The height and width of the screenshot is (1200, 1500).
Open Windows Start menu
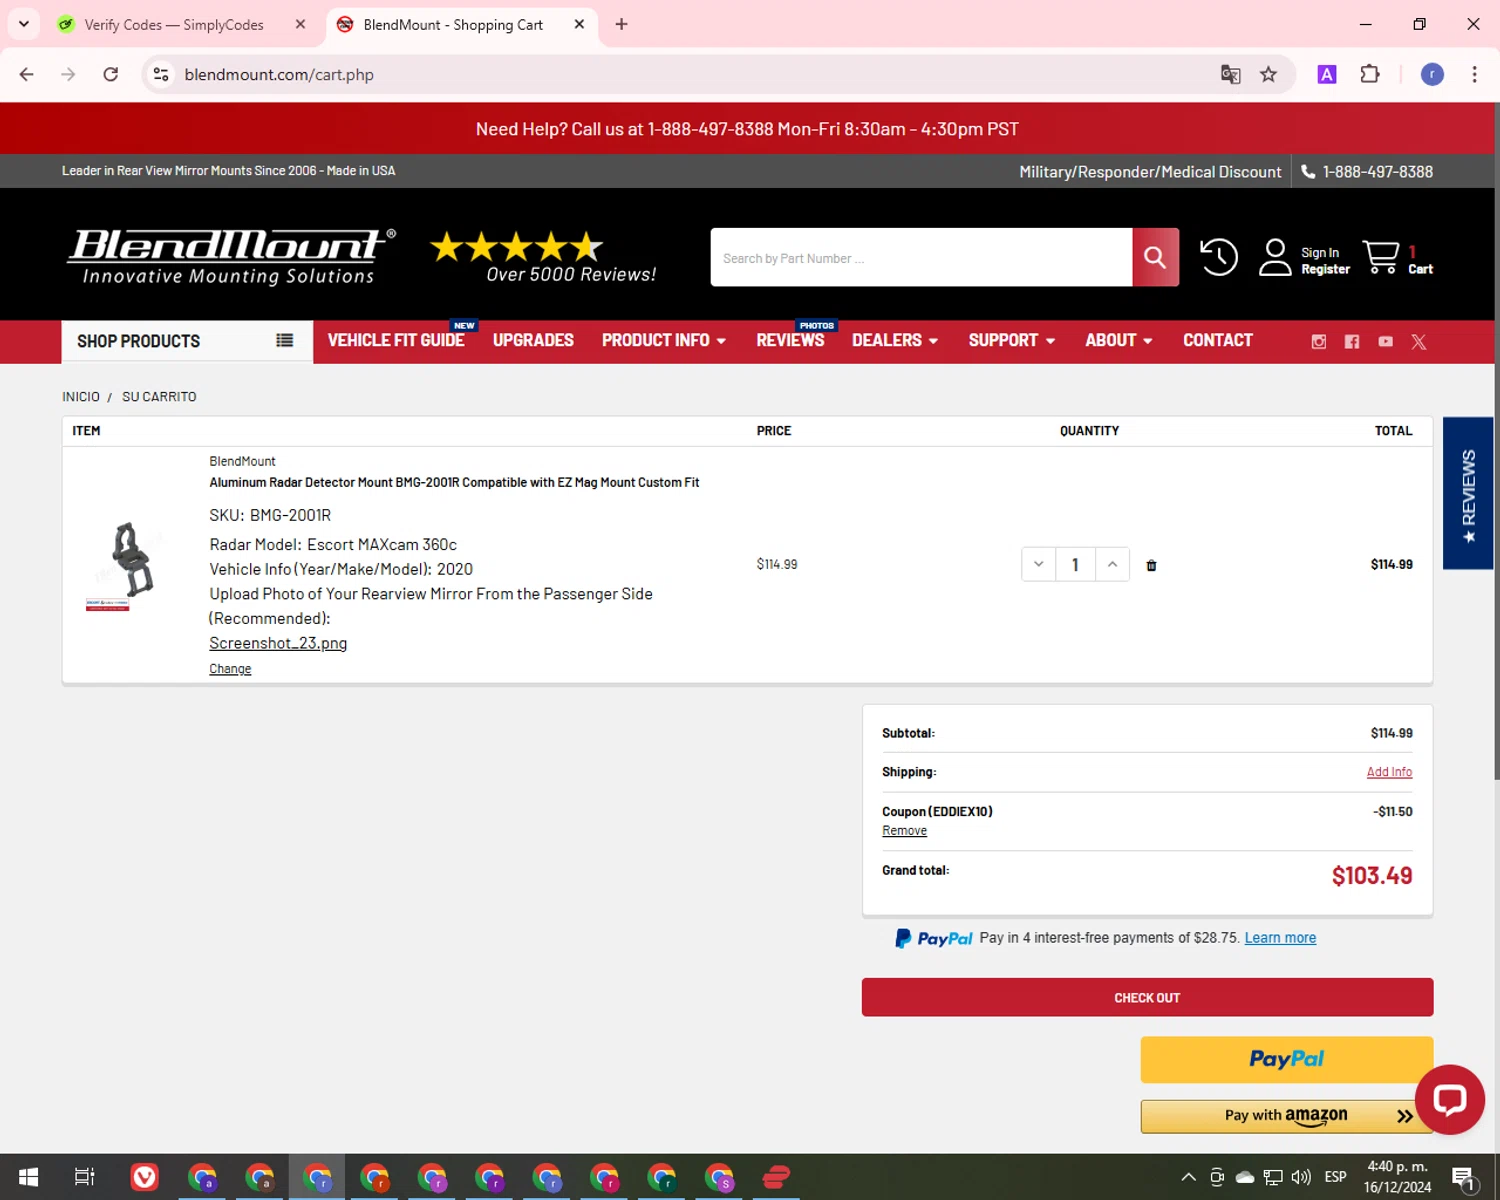[x=28, y=1177]
